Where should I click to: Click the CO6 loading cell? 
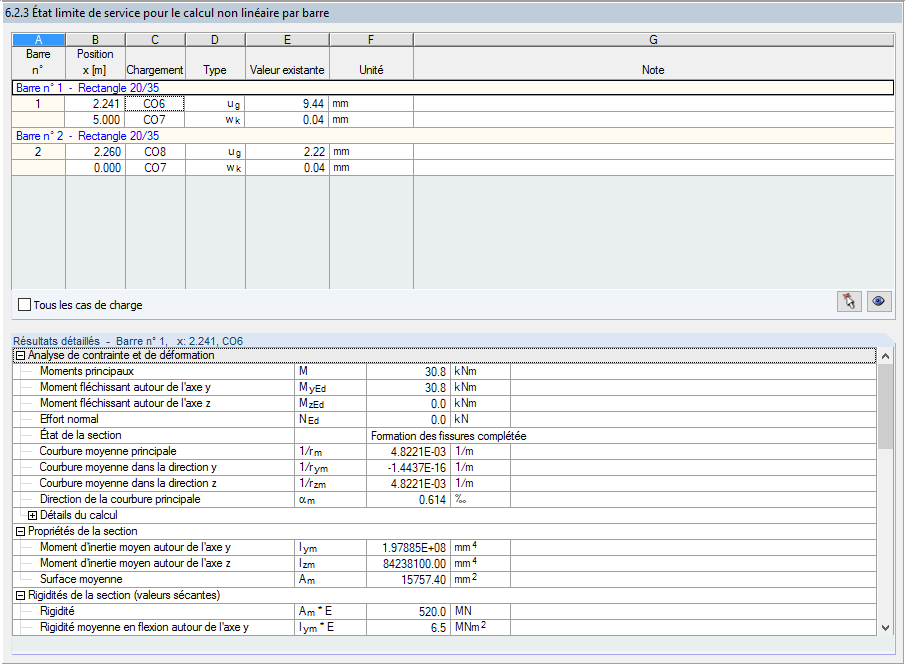tap(155, 104)
